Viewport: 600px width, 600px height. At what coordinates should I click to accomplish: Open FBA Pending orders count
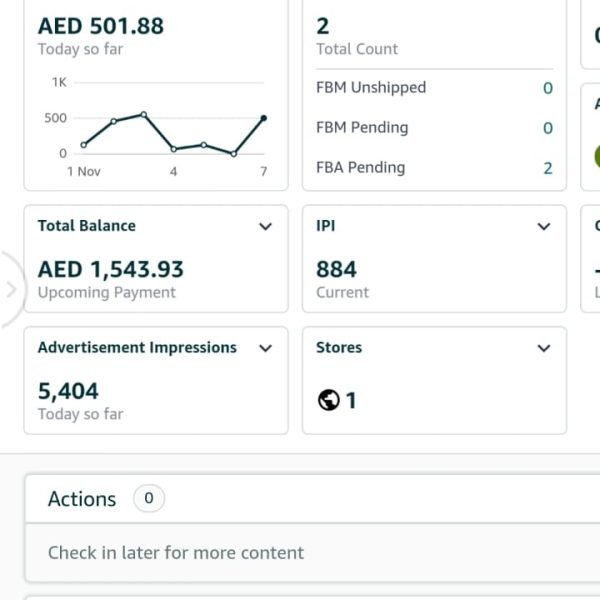pyautogui.click(x=547, y=168)
